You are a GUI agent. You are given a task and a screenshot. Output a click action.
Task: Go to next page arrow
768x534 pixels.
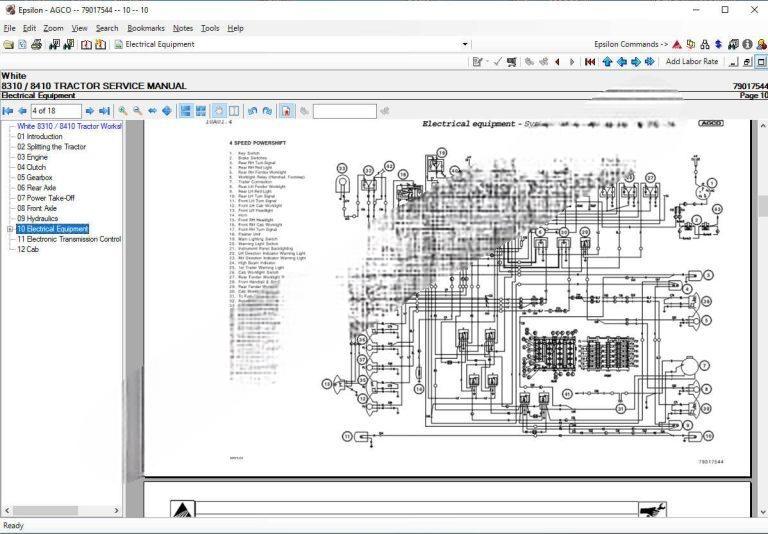(x=89, y=111)
